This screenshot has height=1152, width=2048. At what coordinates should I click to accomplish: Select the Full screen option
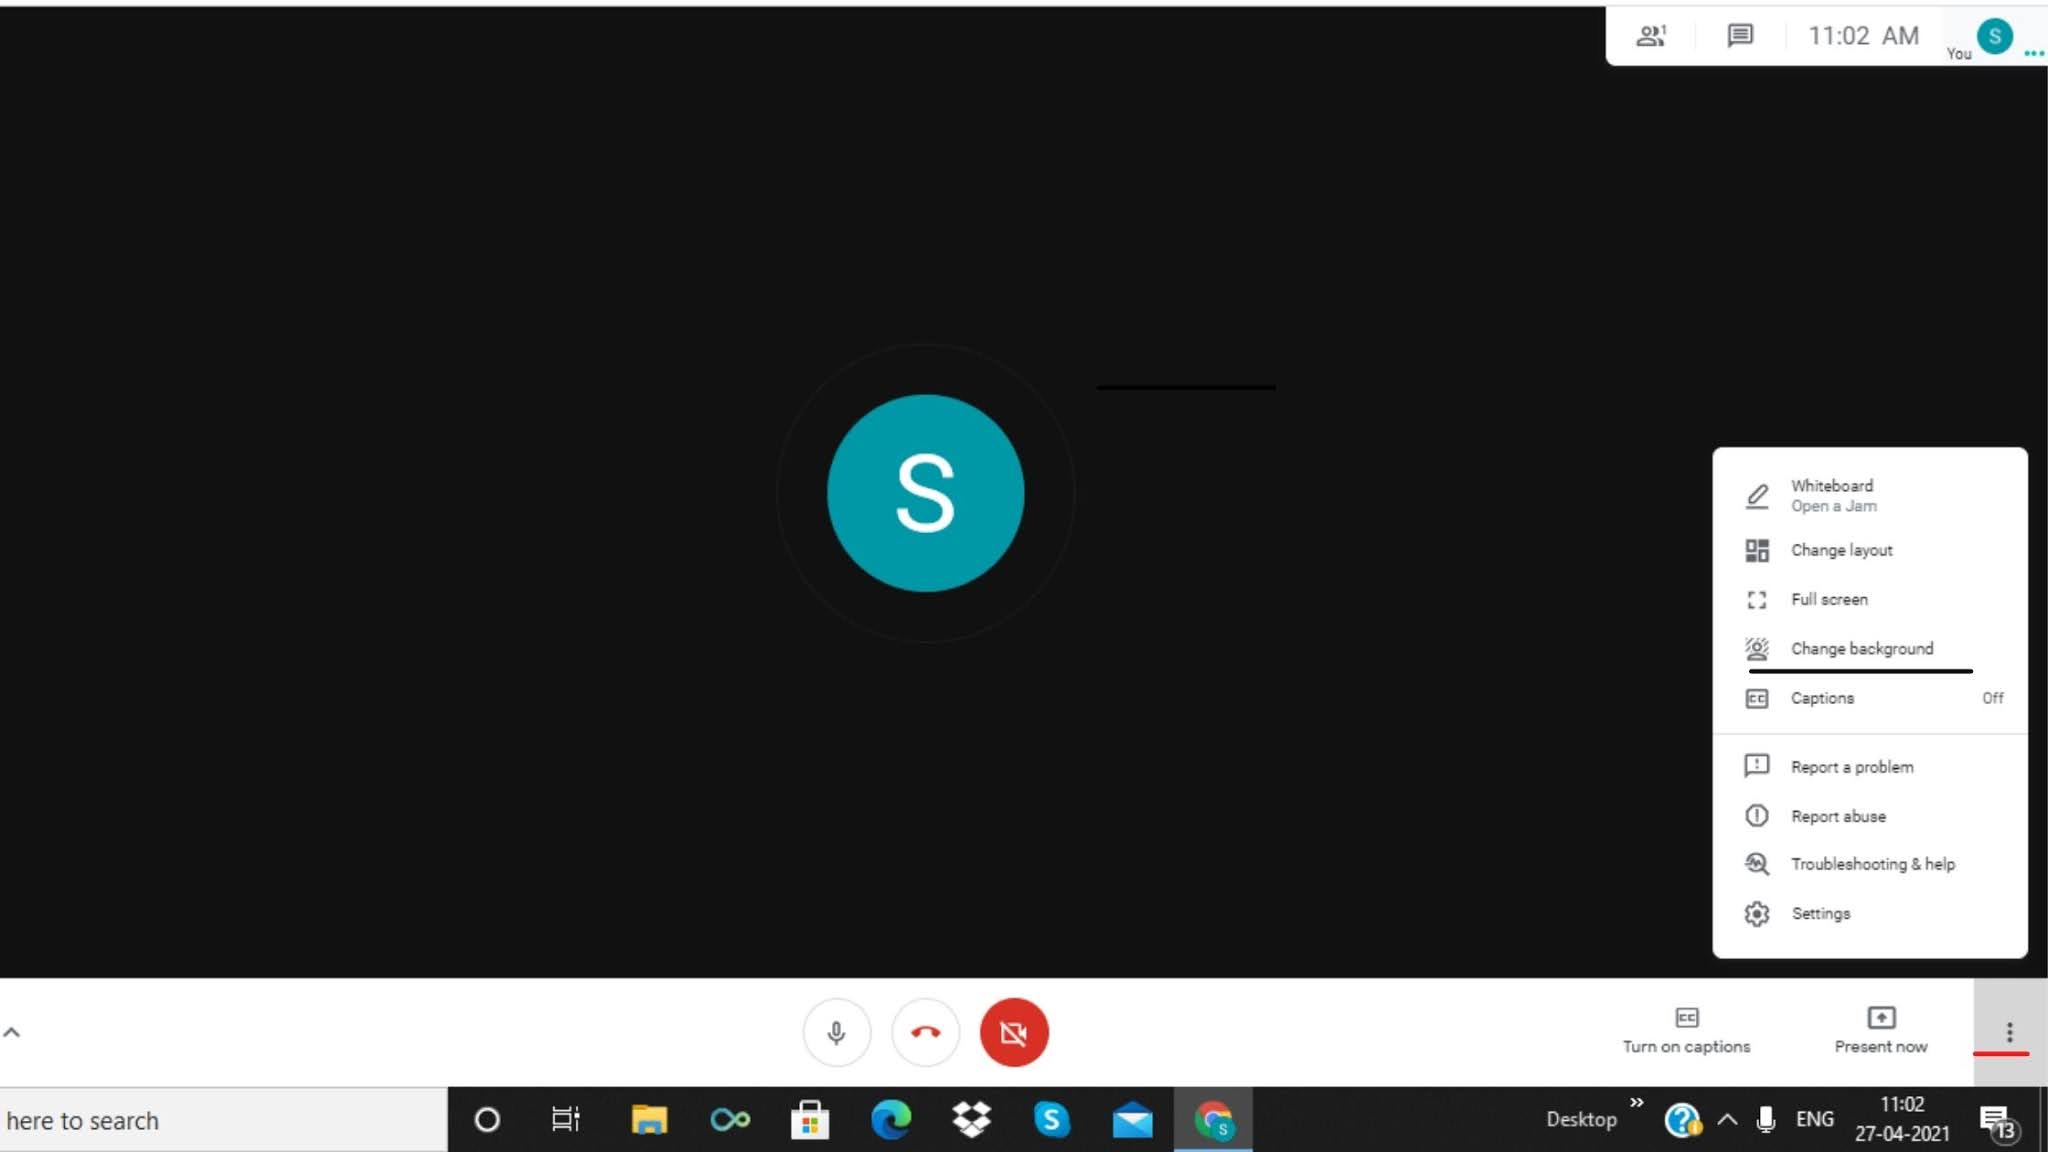tap(1829, 599)
